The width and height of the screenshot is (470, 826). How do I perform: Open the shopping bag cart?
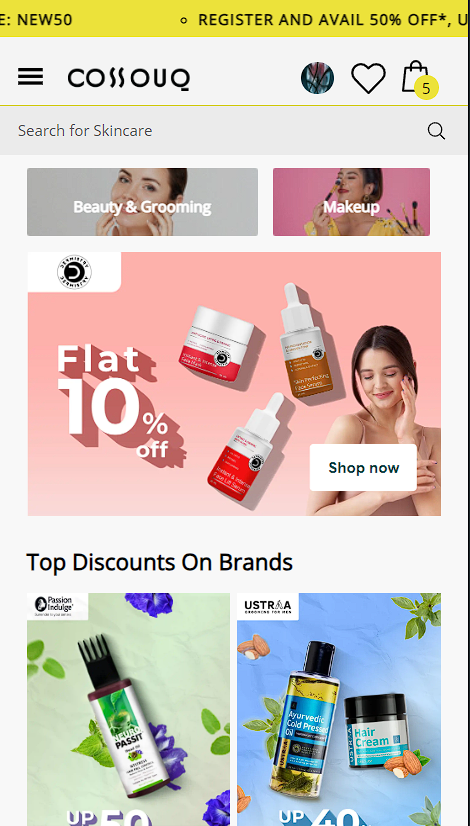415,76
